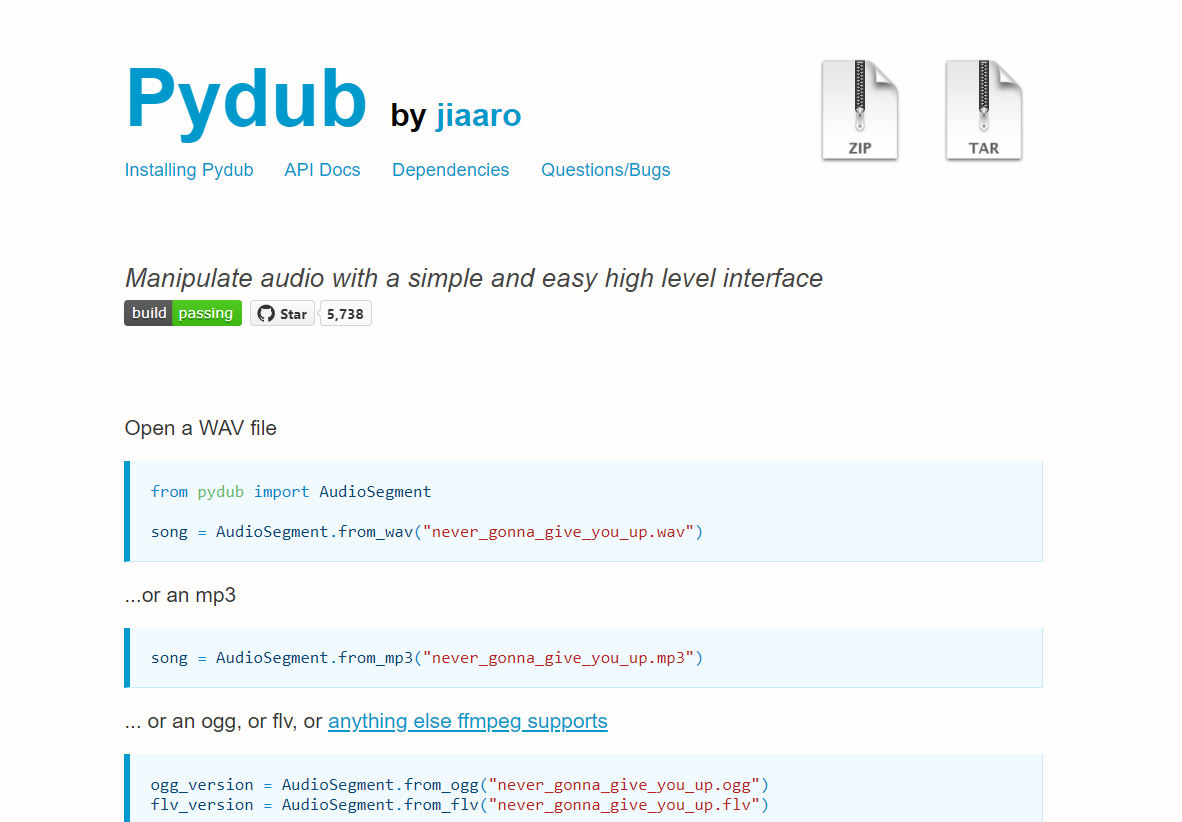View the Dependencies page
Screen dimensions: 1182x822
pos(450,170)
